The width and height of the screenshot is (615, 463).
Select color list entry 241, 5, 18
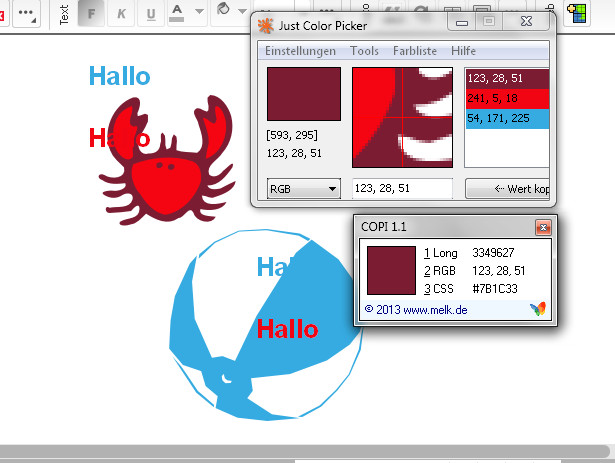click(x=507, y=98)
